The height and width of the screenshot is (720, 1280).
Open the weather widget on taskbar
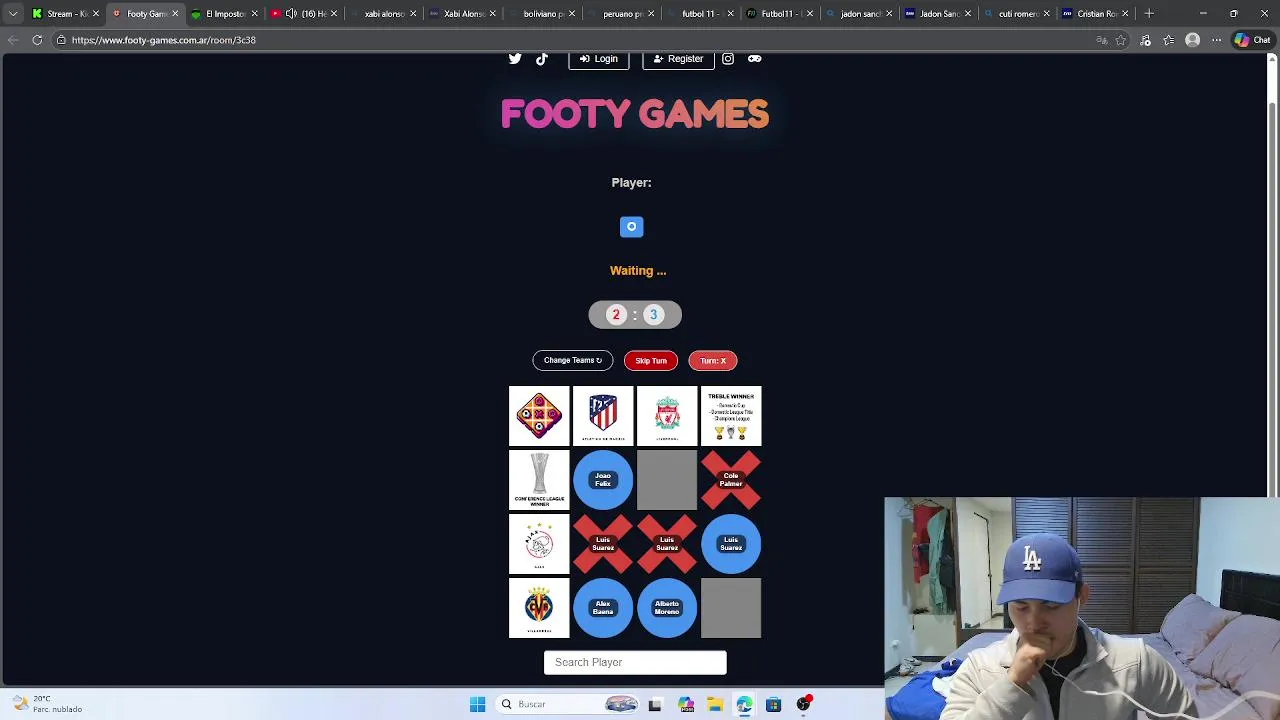[46, 704]
